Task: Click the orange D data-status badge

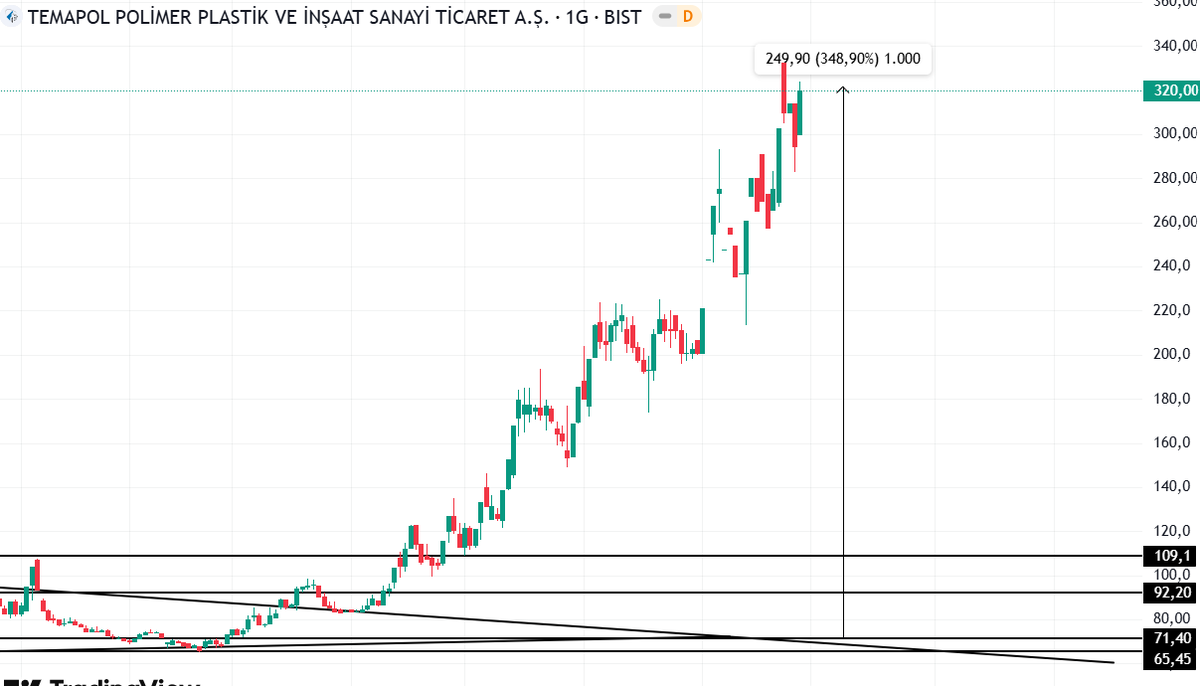Action: (x=687, y=17)
